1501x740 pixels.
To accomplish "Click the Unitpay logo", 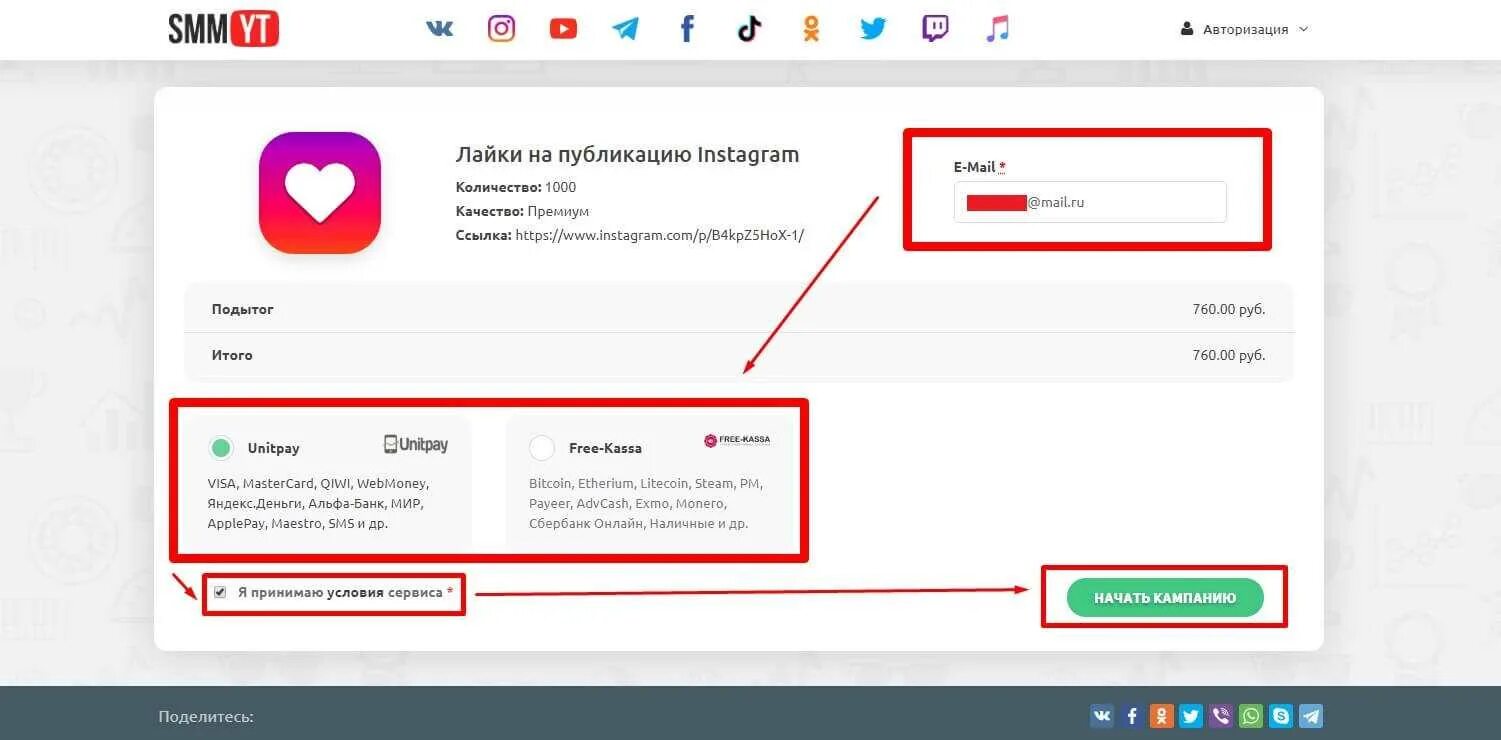I will tap(416, 444).
